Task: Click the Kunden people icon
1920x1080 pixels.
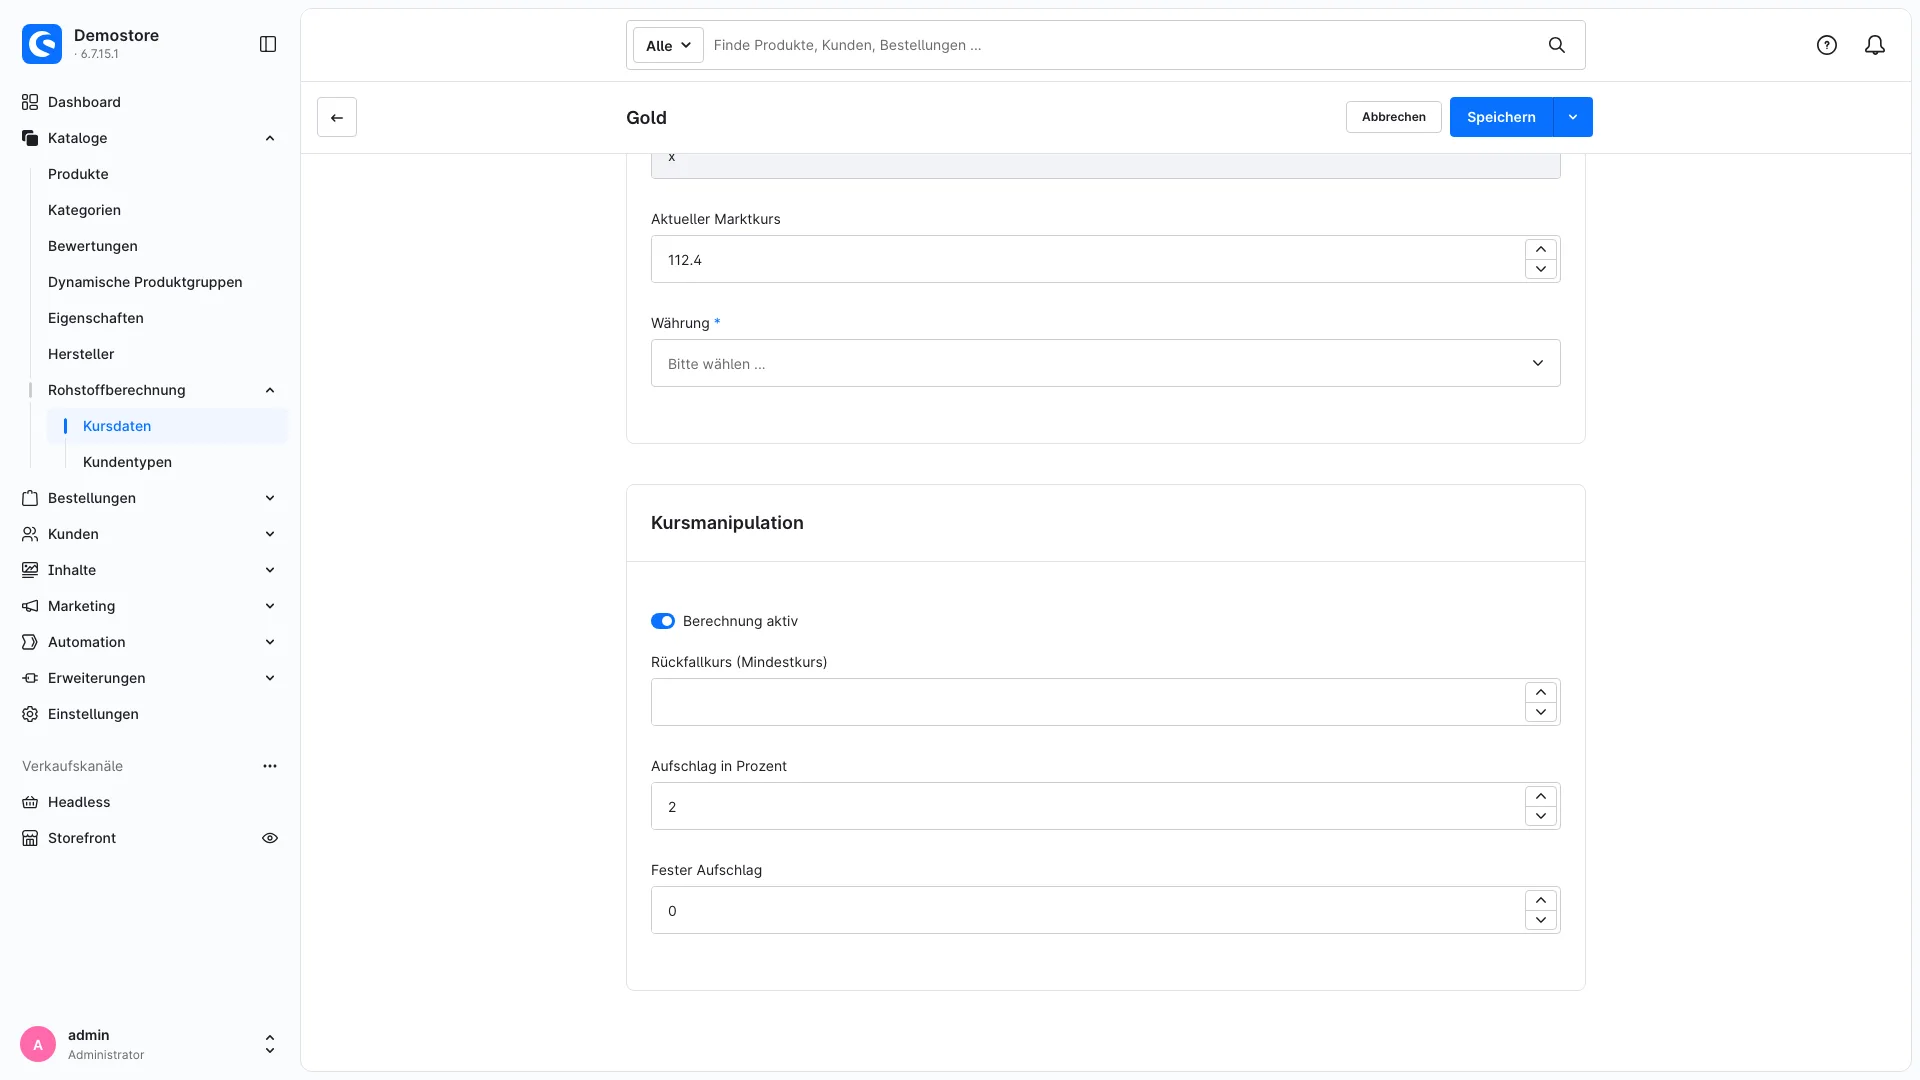Action: (x=30, y=534)
